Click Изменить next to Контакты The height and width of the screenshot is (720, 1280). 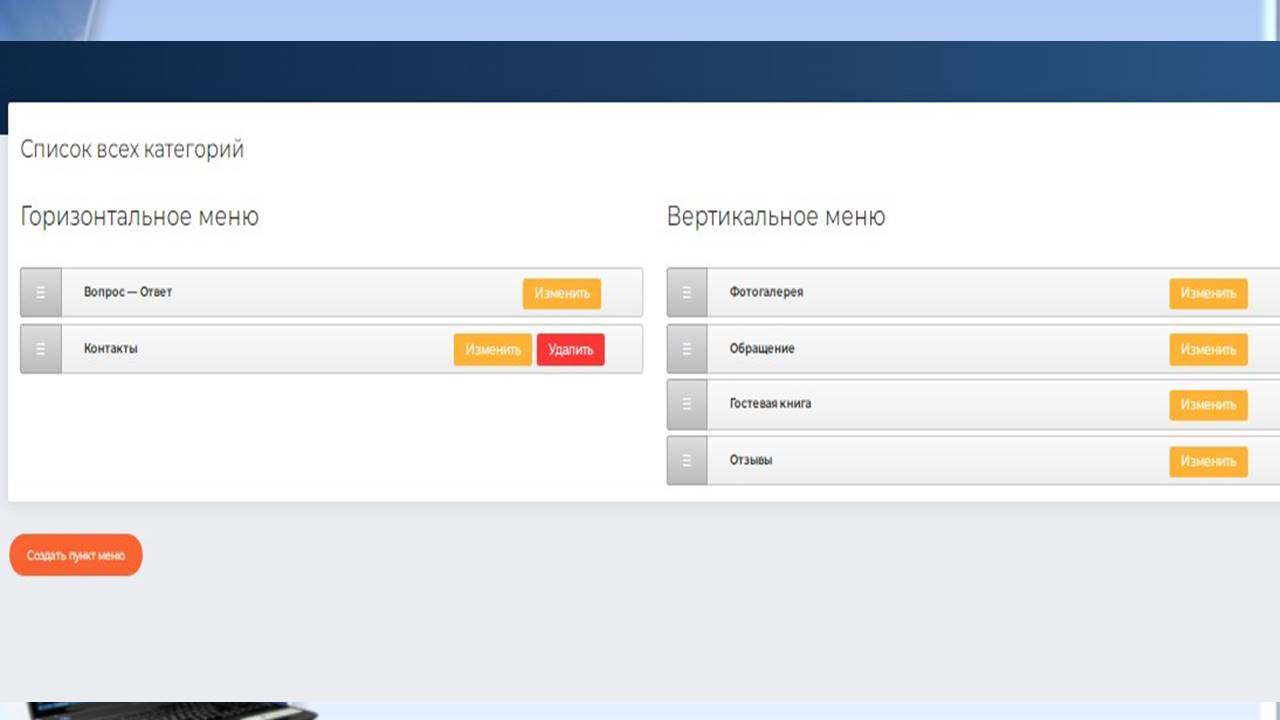(x=493, y=350)
